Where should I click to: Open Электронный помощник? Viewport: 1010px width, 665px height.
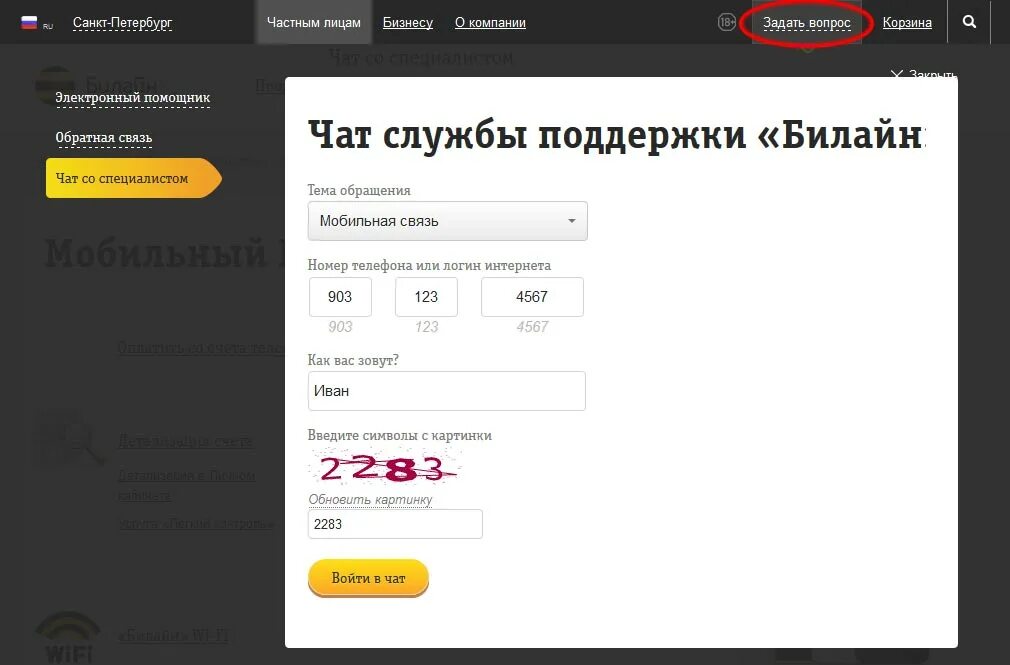(133, 98)
